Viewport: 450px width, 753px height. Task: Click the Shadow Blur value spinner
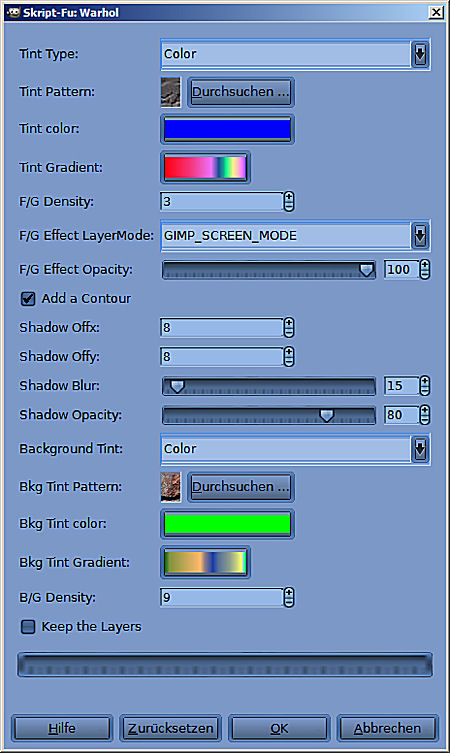click(x=425, y=386)
